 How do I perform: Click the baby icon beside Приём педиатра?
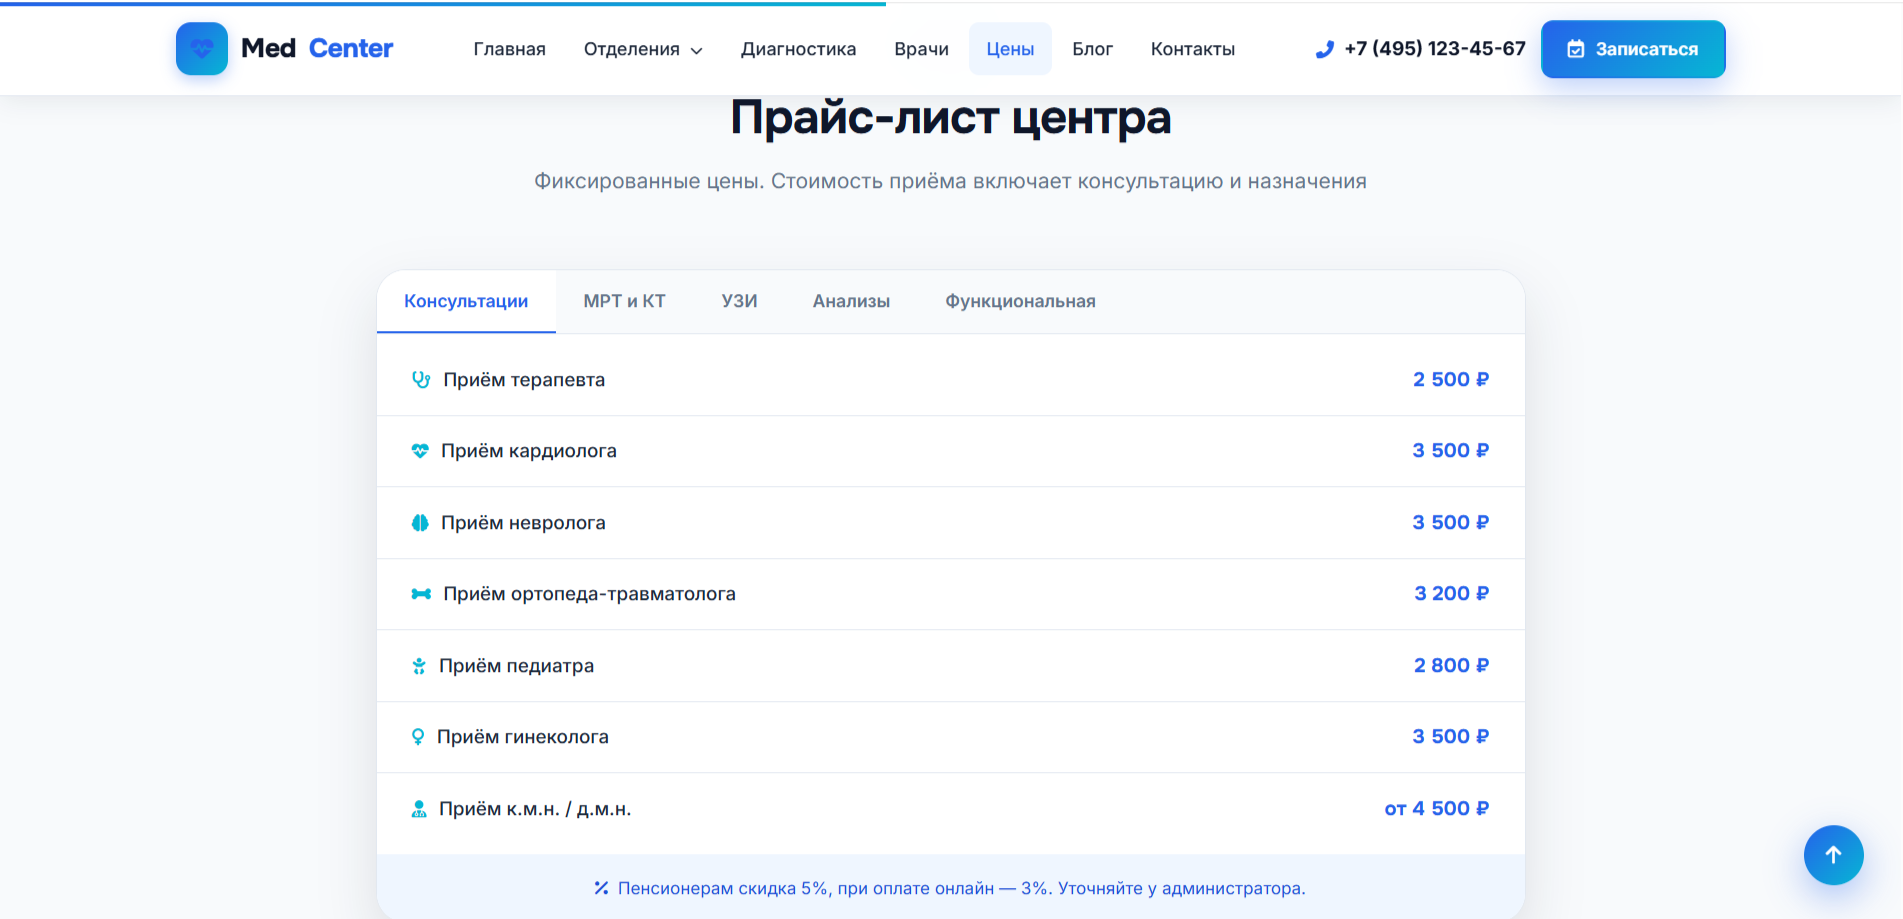(x=419, y=666)
